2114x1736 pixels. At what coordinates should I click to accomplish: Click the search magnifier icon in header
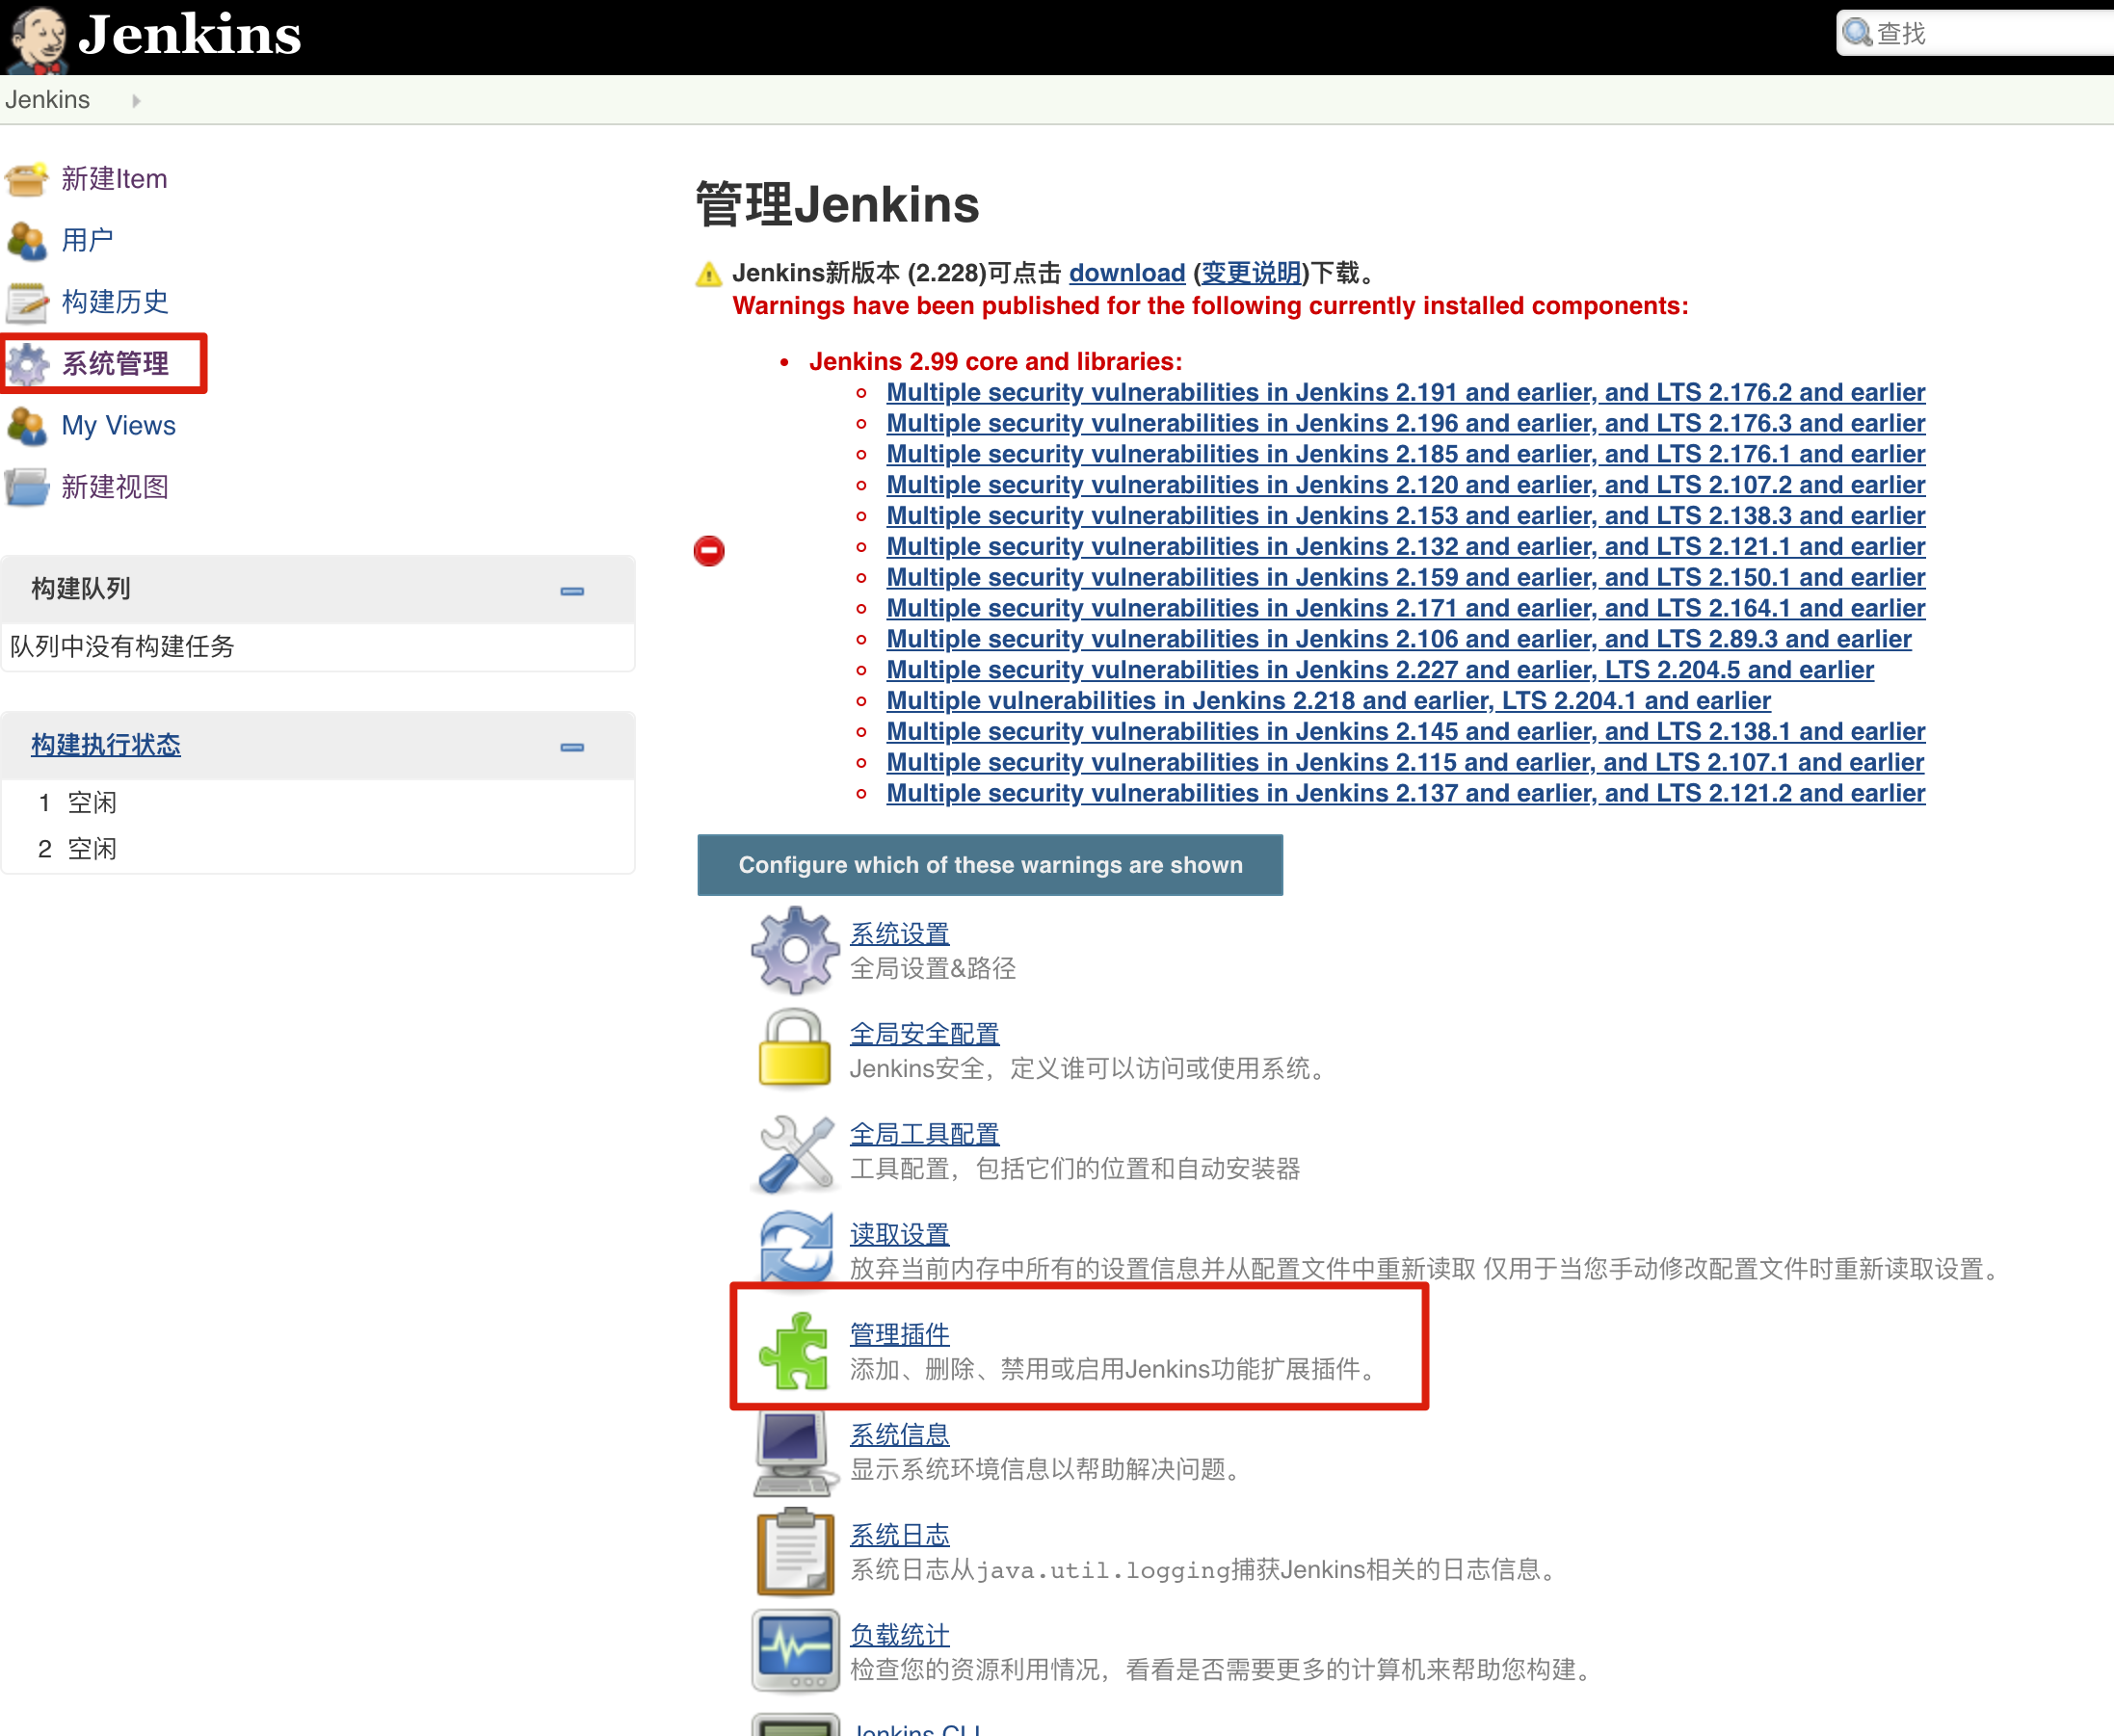click(x=1857, y=33)
